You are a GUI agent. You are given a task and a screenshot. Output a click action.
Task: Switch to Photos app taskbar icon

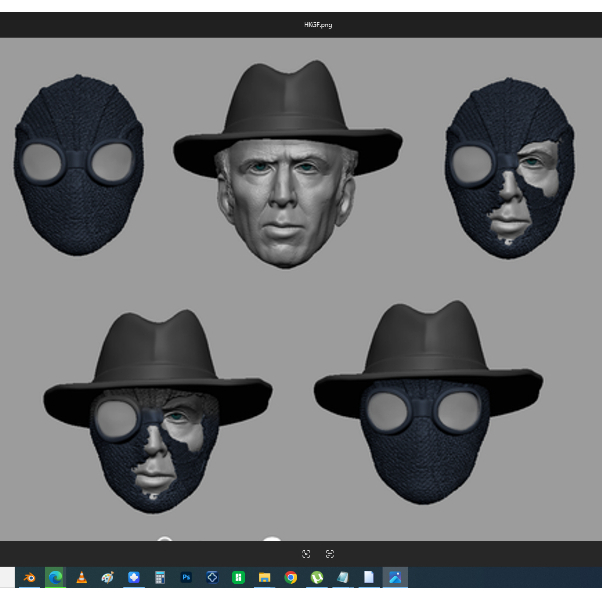[395, 577]
